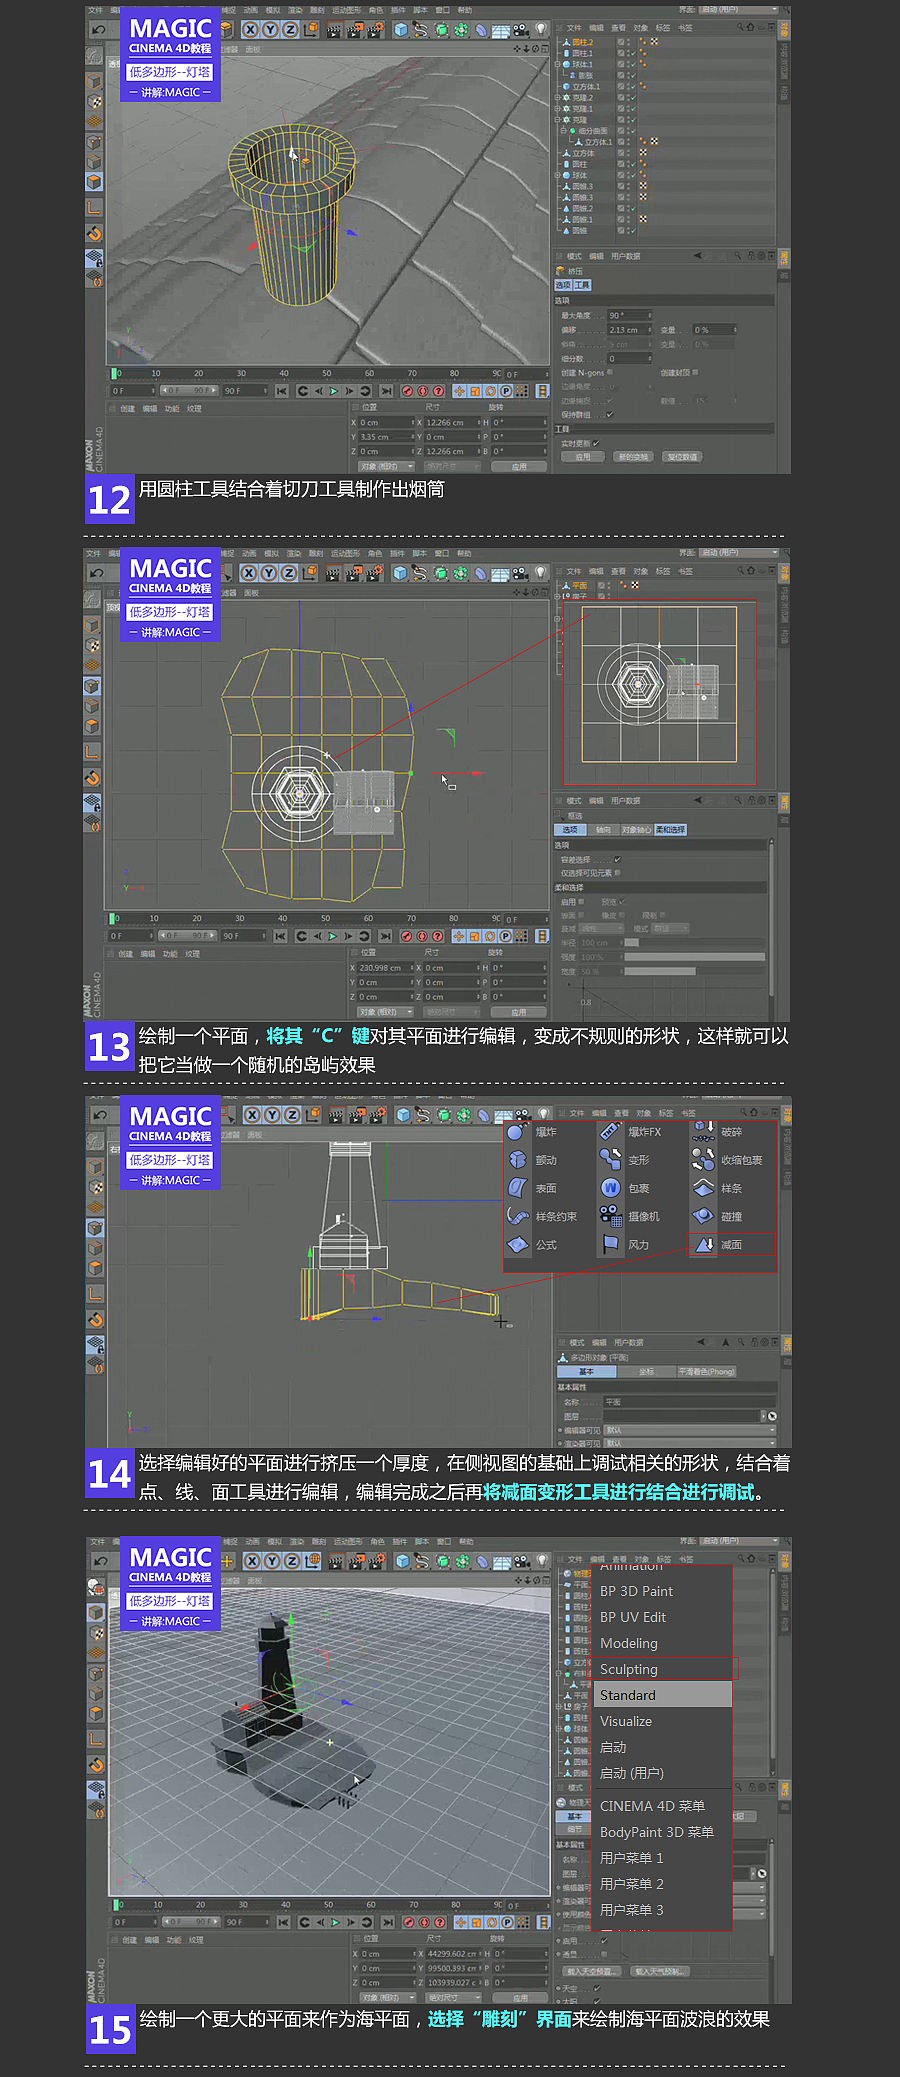Open the 界面 layout dropdown in step 12

[738, 9]
